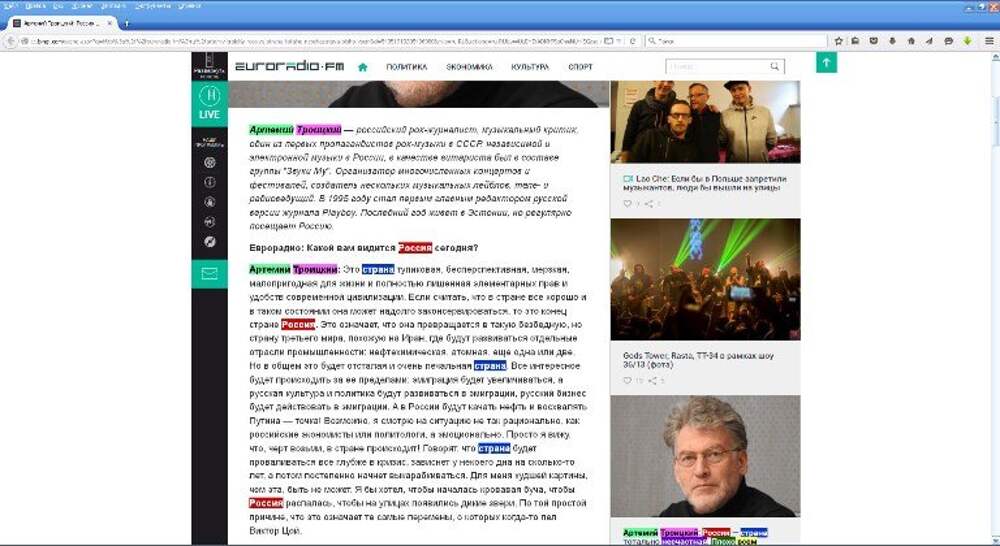The height and width of the screenshot is (546, 1000).
Task: Click the reload page button in address bar
Action: click(632, 41)
